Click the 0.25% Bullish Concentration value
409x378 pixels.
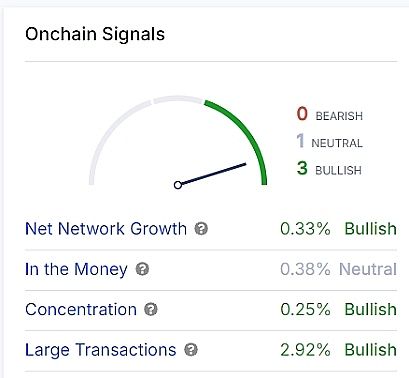point(338,309)
